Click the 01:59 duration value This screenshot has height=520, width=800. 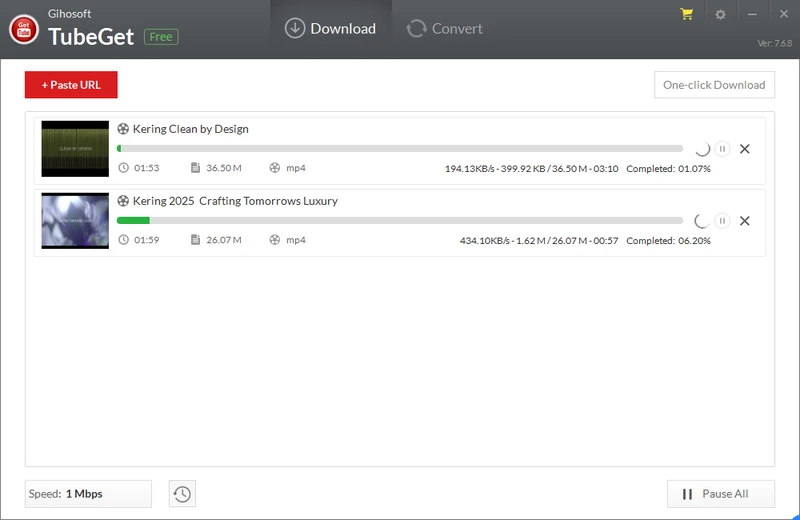point(146,239)
